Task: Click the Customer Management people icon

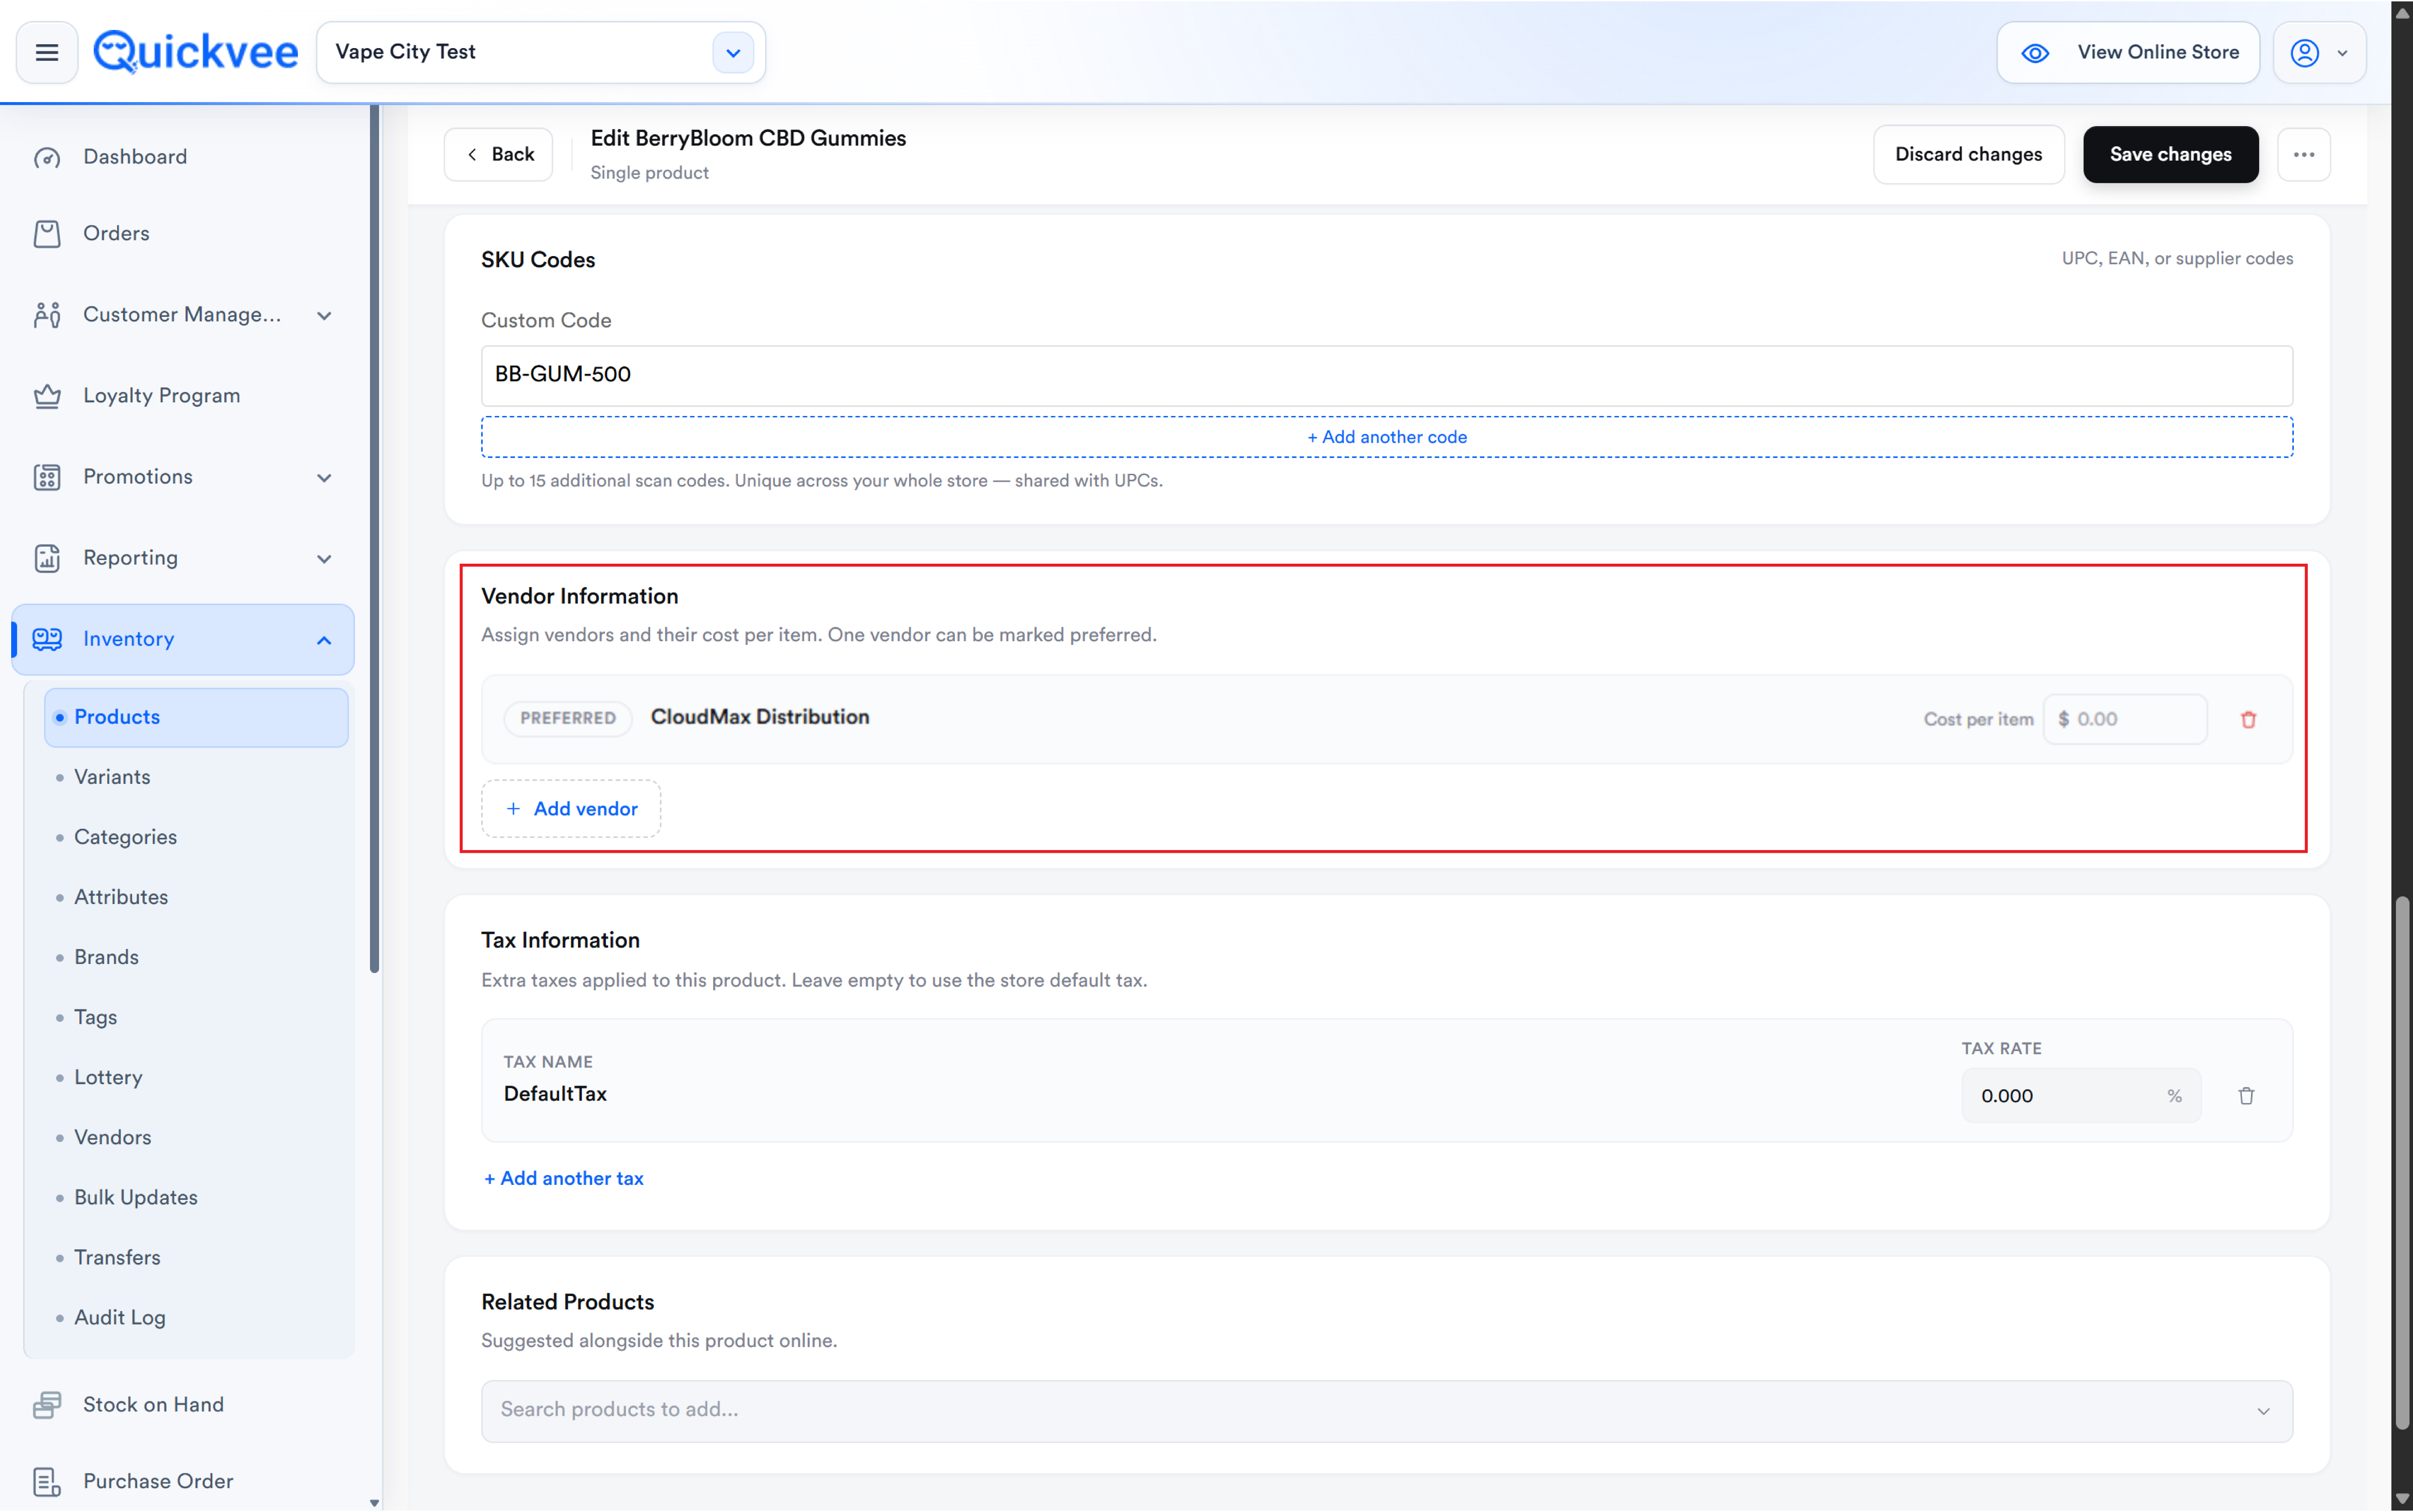Action: coord(47,315)
